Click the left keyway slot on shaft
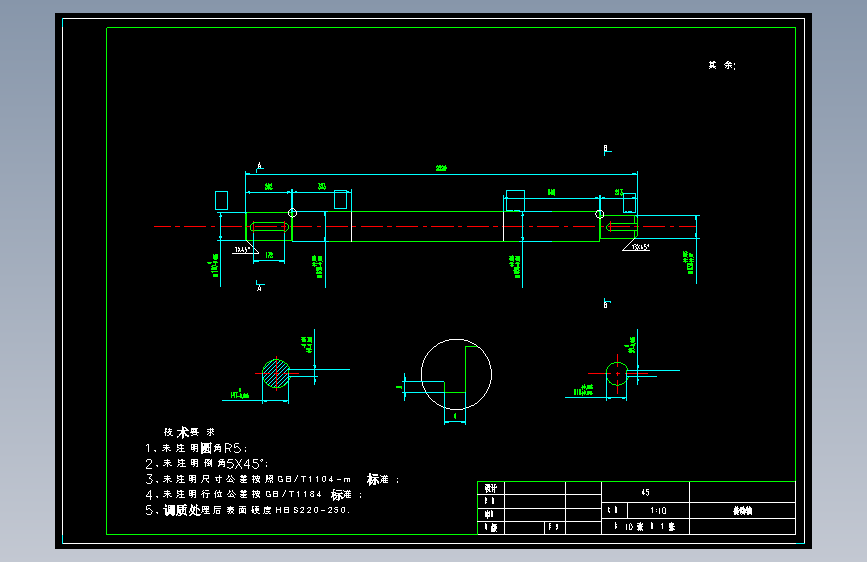This screenshot has height=562, width=867. [x=269, y=227]
